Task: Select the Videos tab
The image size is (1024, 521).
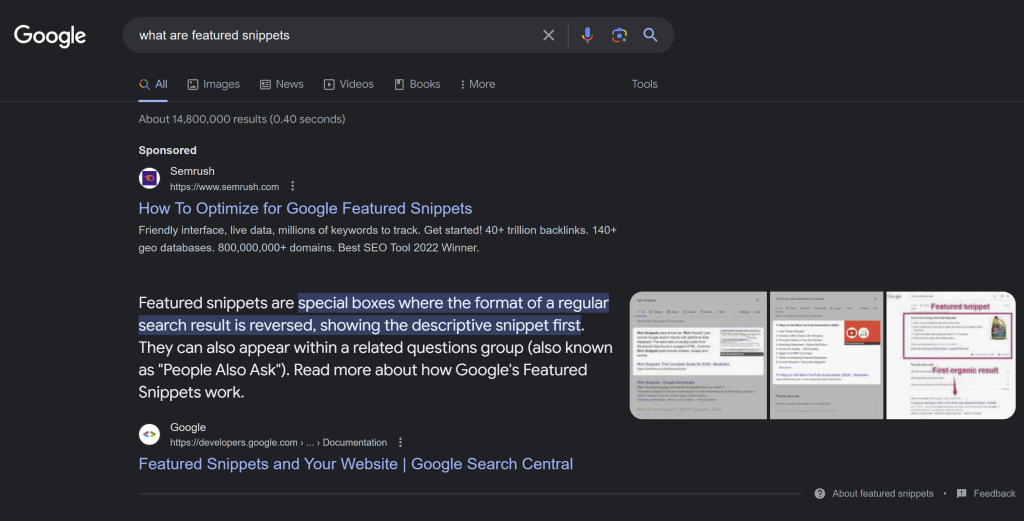Action: pos(347,84)
